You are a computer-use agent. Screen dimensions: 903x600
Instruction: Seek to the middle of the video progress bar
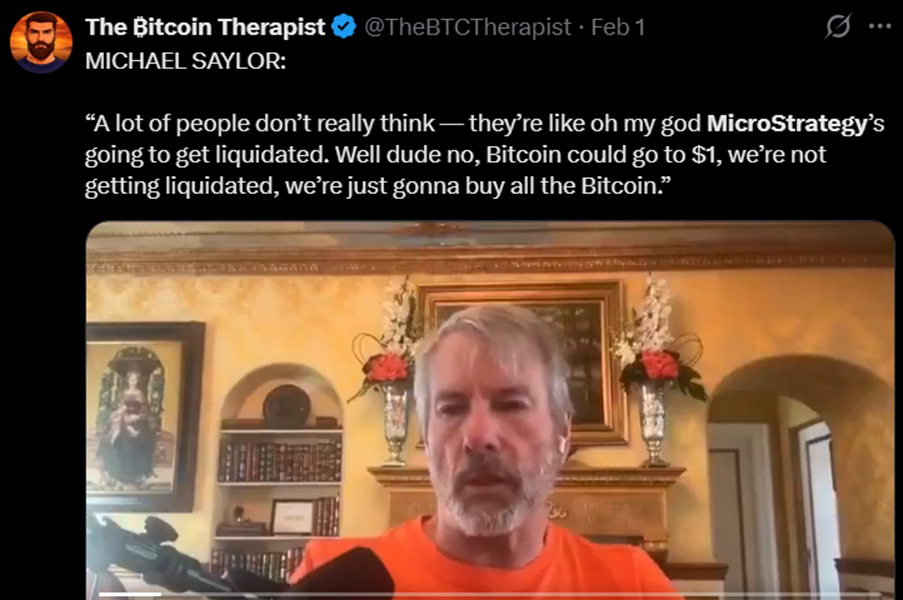[x=490, y=594]
